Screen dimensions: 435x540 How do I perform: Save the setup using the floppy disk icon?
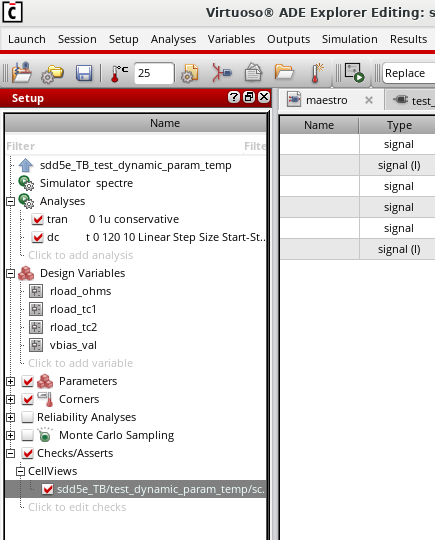(84, 73)
